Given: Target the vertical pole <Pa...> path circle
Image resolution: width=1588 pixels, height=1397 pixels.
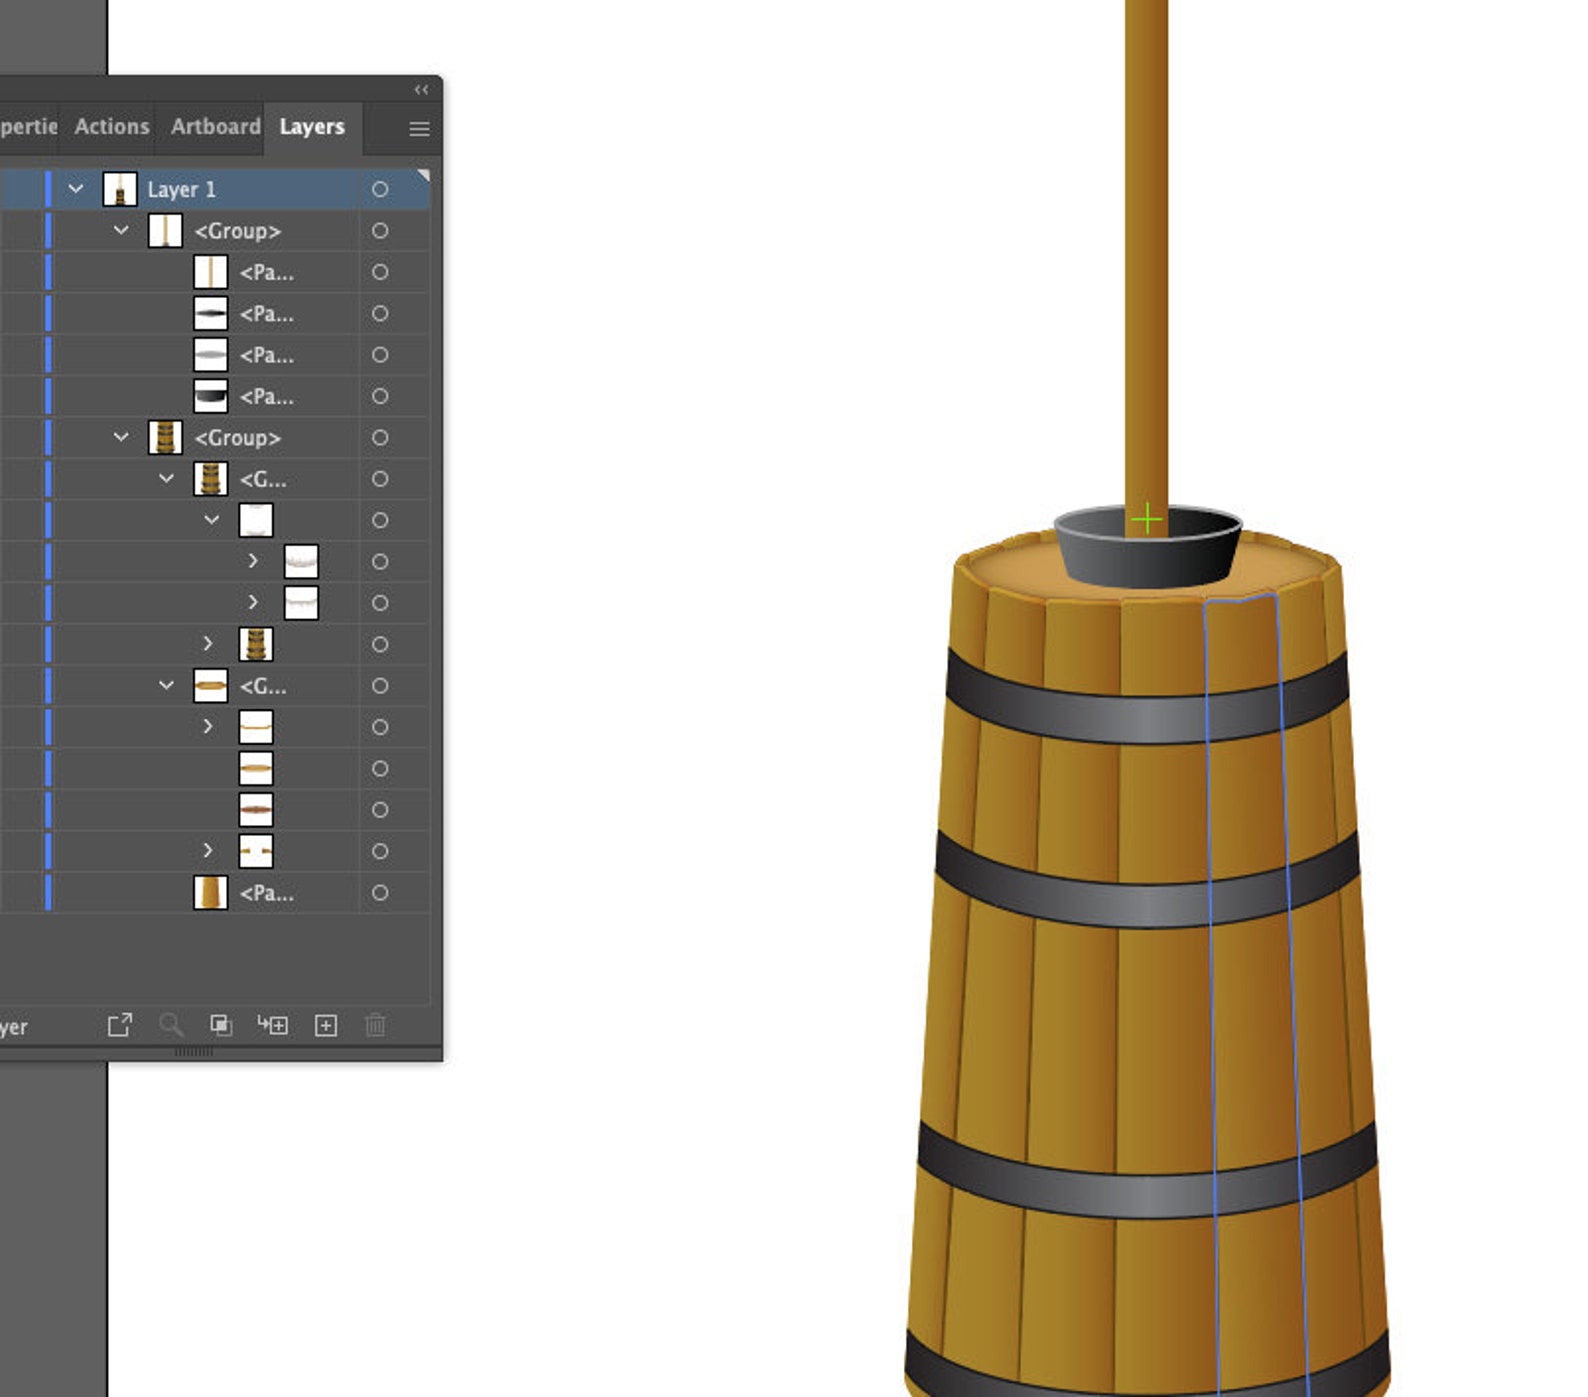Looking at the screenshot, I should point(380,272).
